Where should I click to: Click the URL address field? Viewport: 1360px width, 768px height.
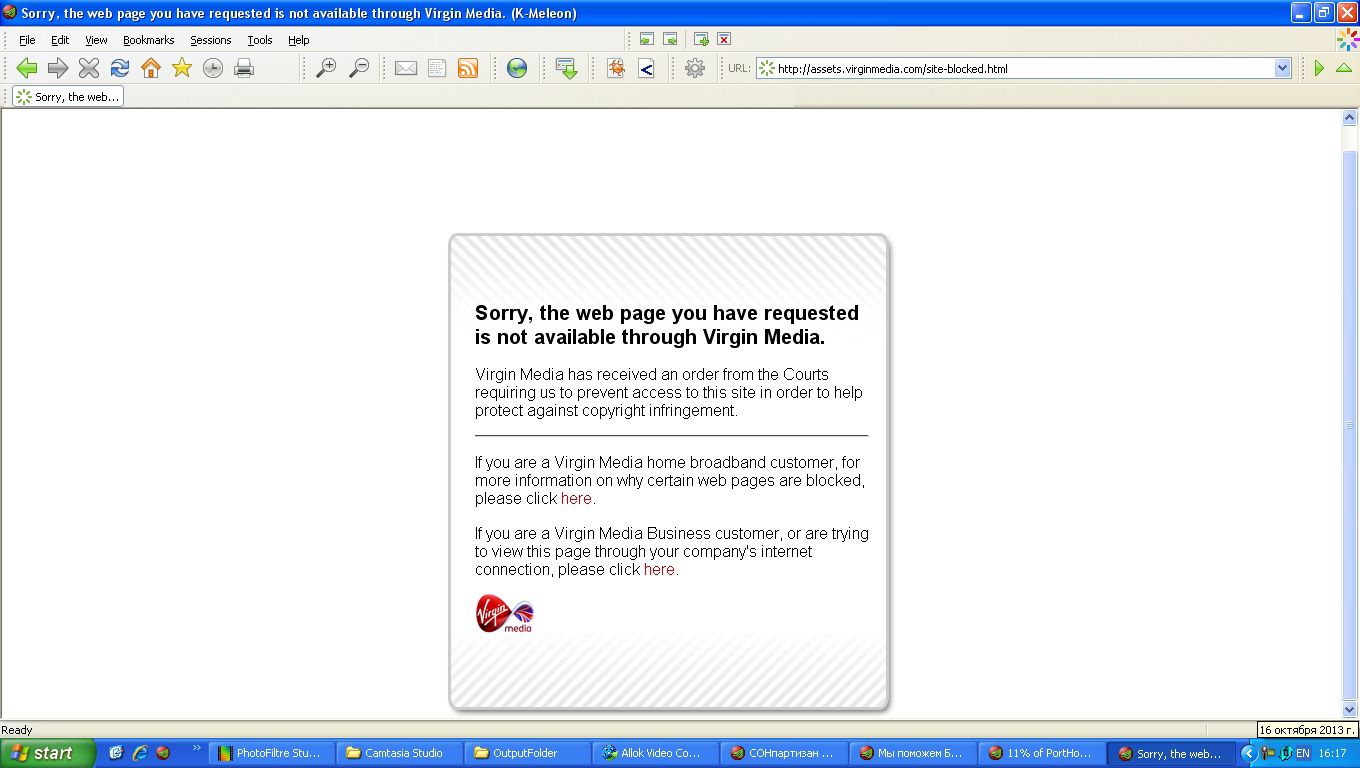1015,68
